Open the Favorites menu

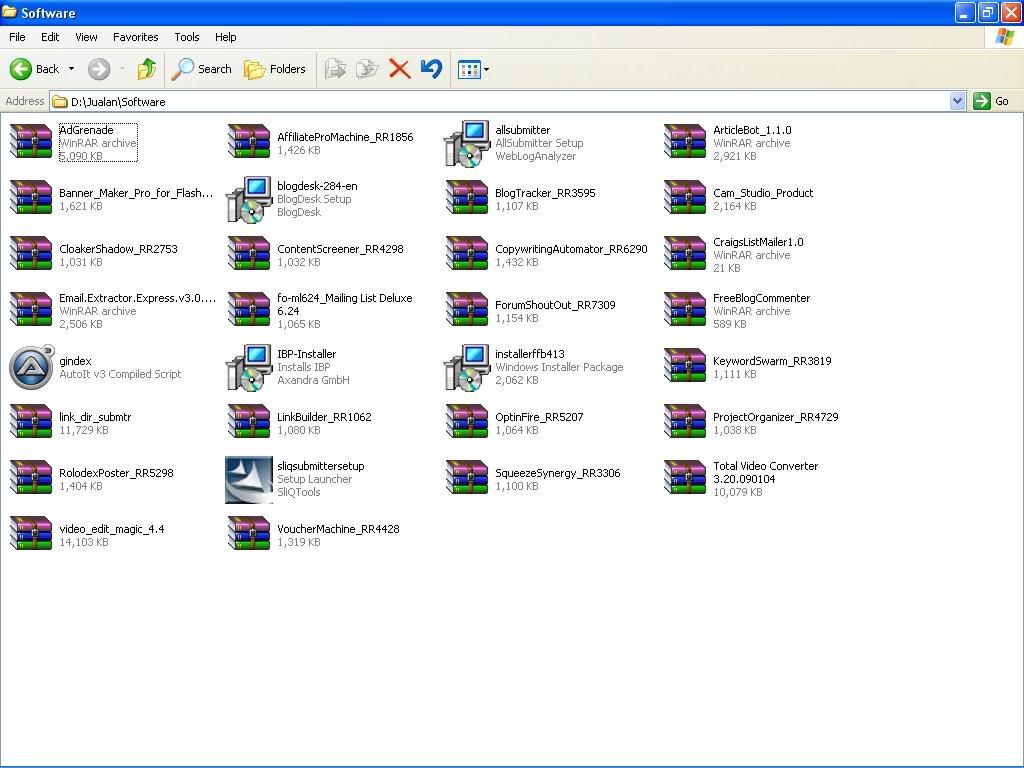click(x=136, y=37)
